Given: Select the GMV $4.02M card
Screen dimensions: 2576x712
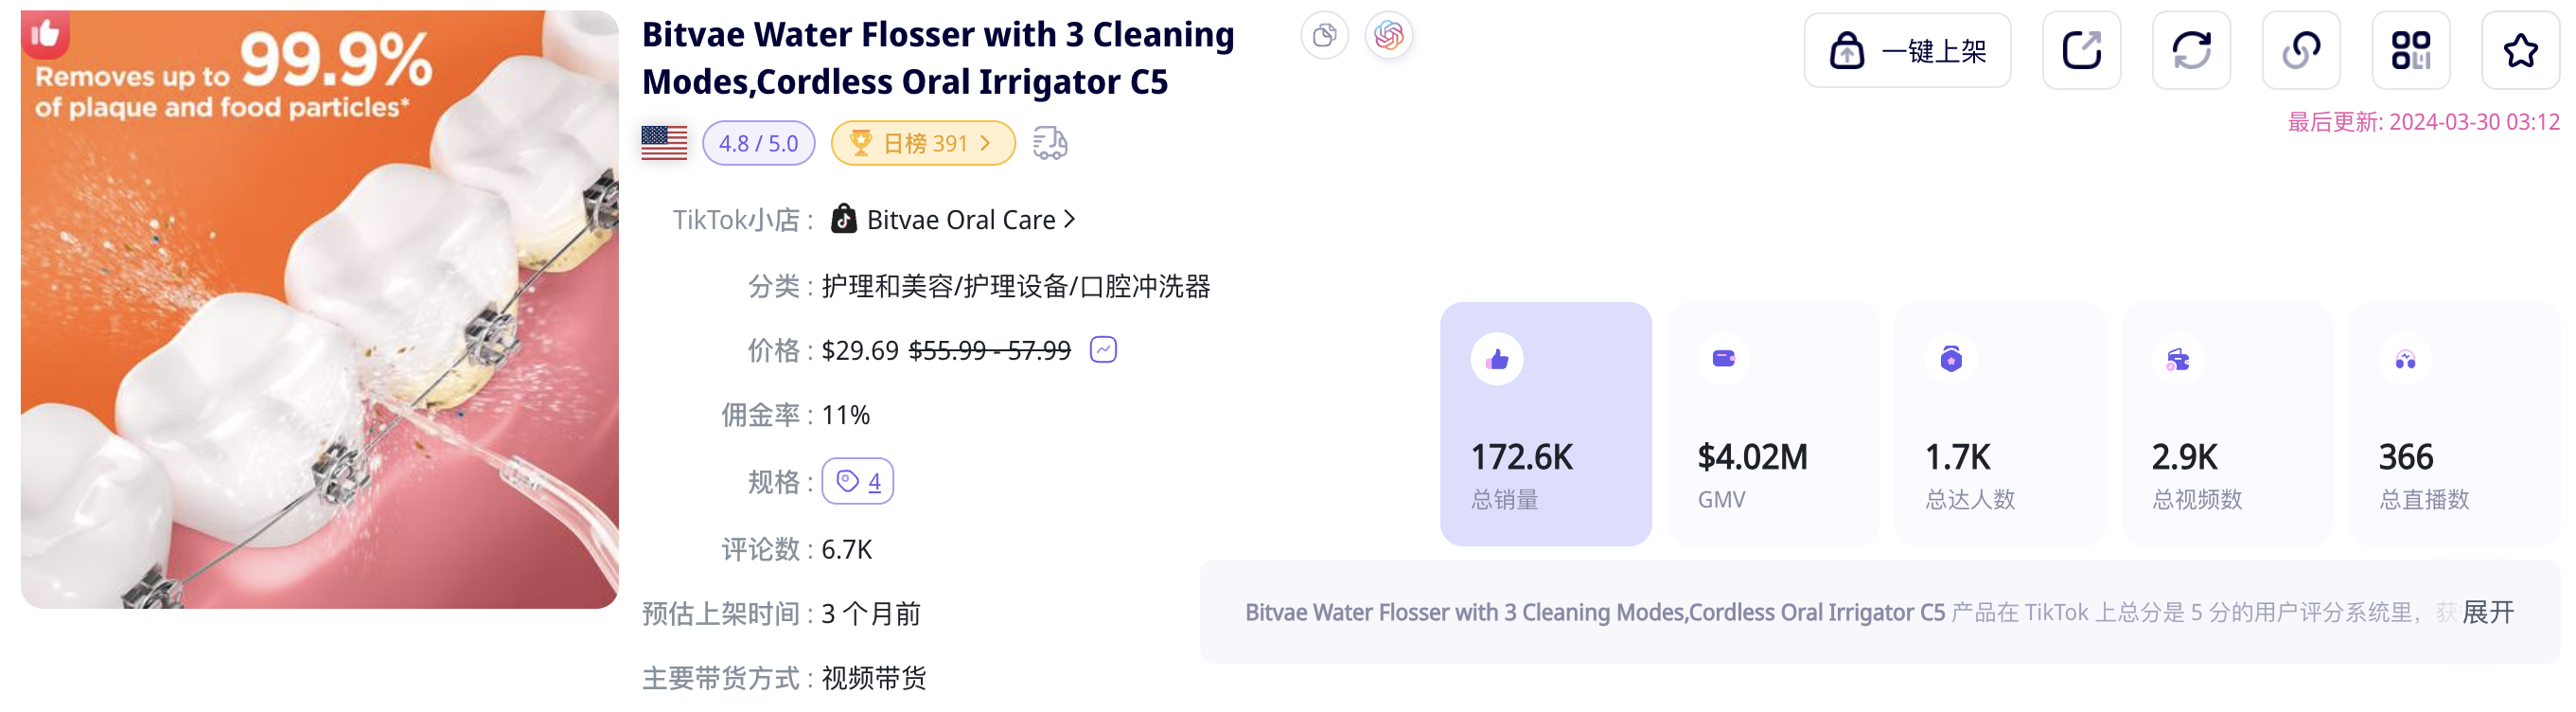Looking at the screenshot, I should point(1772,424).
